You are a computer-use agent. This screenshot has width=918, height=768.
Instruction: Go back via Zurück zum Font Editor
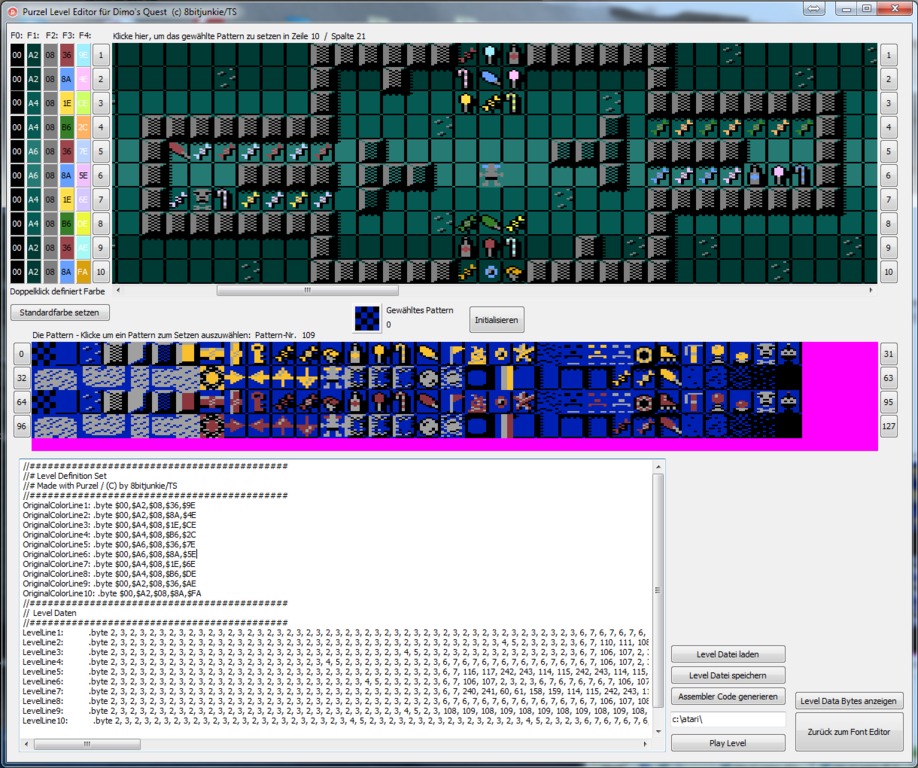849,733
